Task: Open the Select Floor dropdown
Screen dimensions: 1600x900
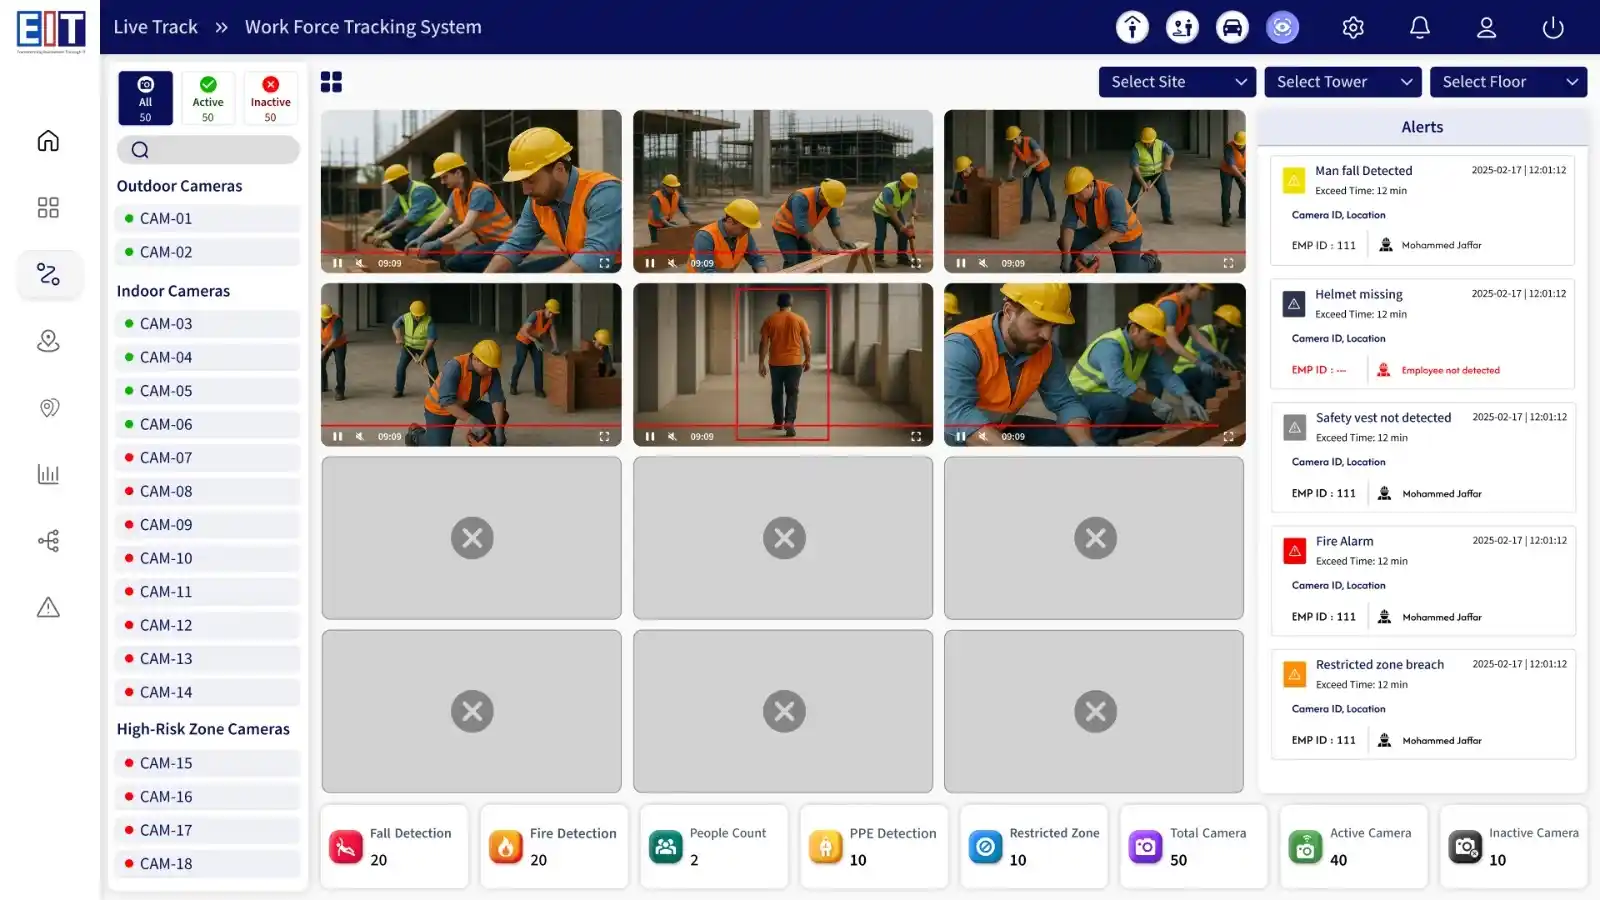Action: tap(1508, 81)
